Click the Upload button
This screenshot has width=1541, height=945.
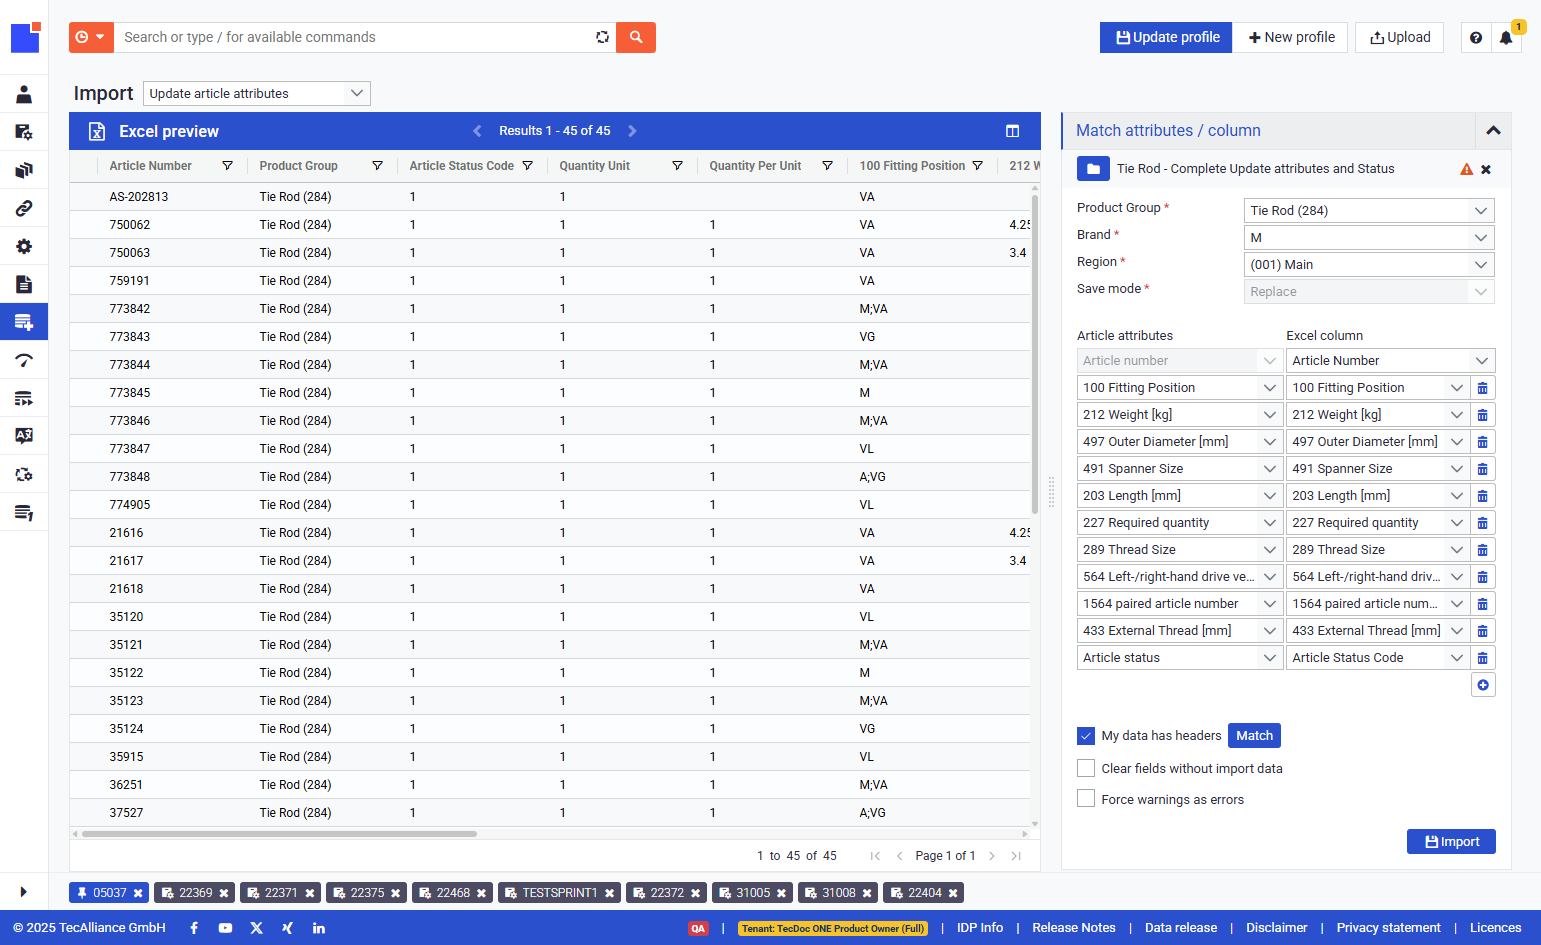(1399, 37)
